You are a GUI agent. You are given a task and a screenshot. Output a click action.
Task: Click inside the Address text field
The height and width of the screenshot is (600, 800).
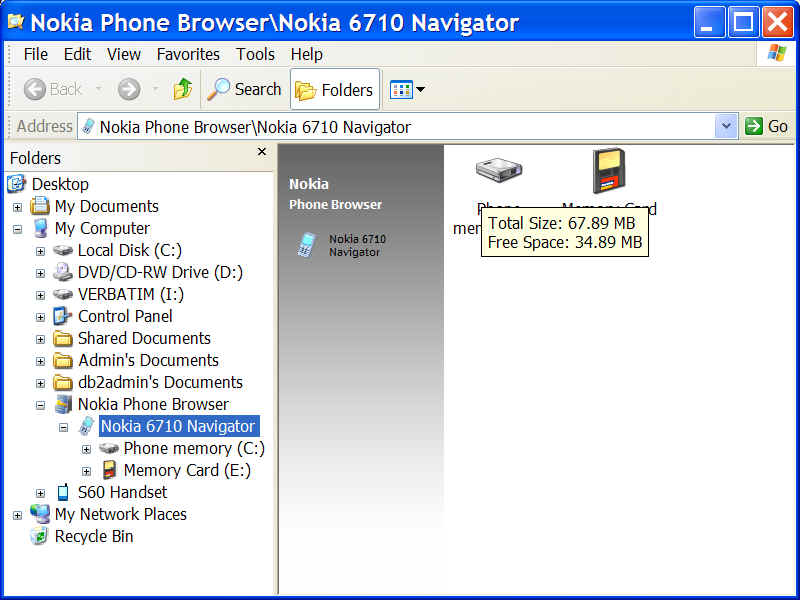pyautogui.click(x=400, y=127)
